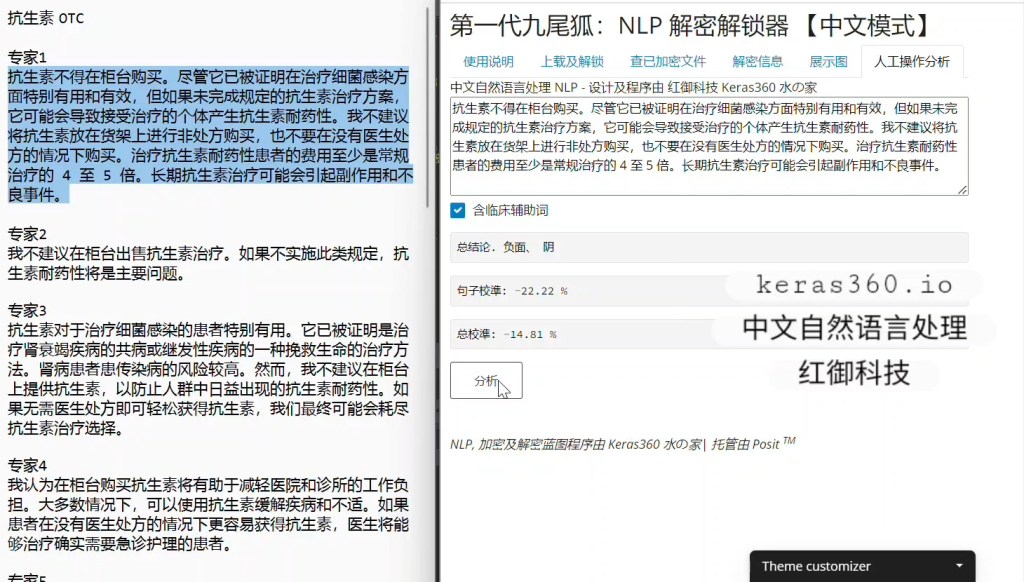Click inside the antibiotic text input area
The height and width of the screenshot is (582, 1024).
pyautogui.click(x=708, y=145)
